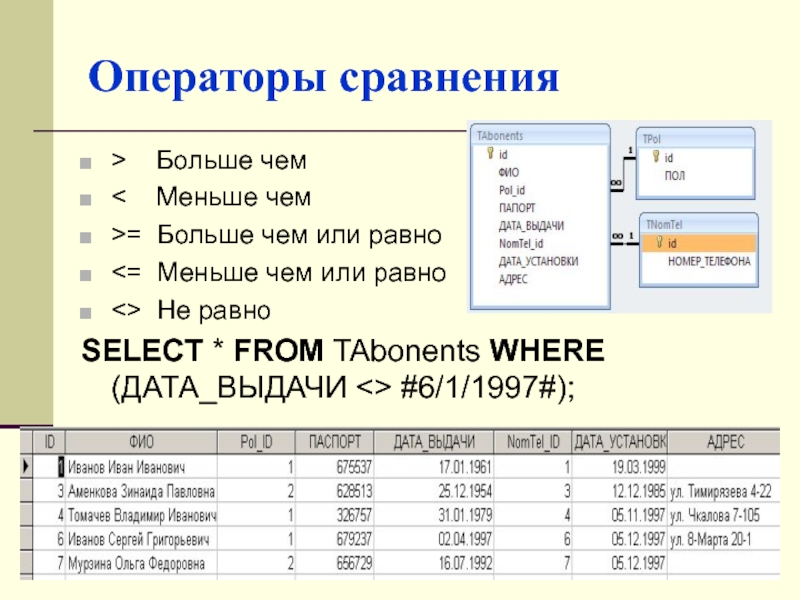The height and width of the screenshot is (600, 800).
Task: Click the date cell '02.04.1997'
Action: point(434,539)
